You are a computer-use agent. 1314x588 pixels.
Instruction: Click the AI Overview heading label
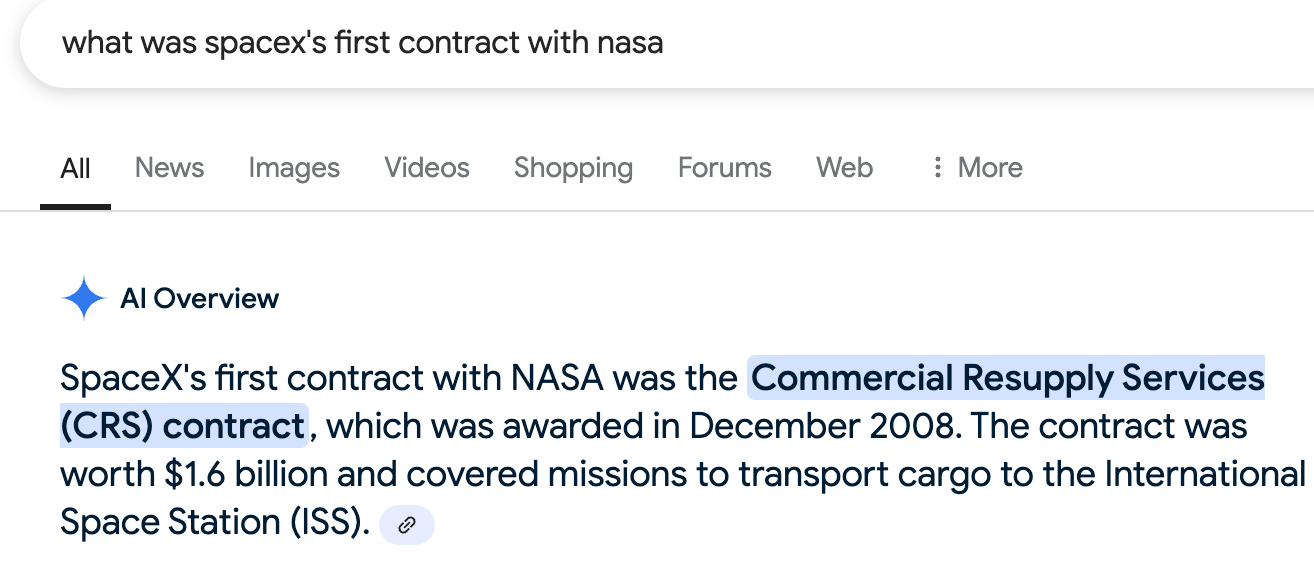click(199, 298)
